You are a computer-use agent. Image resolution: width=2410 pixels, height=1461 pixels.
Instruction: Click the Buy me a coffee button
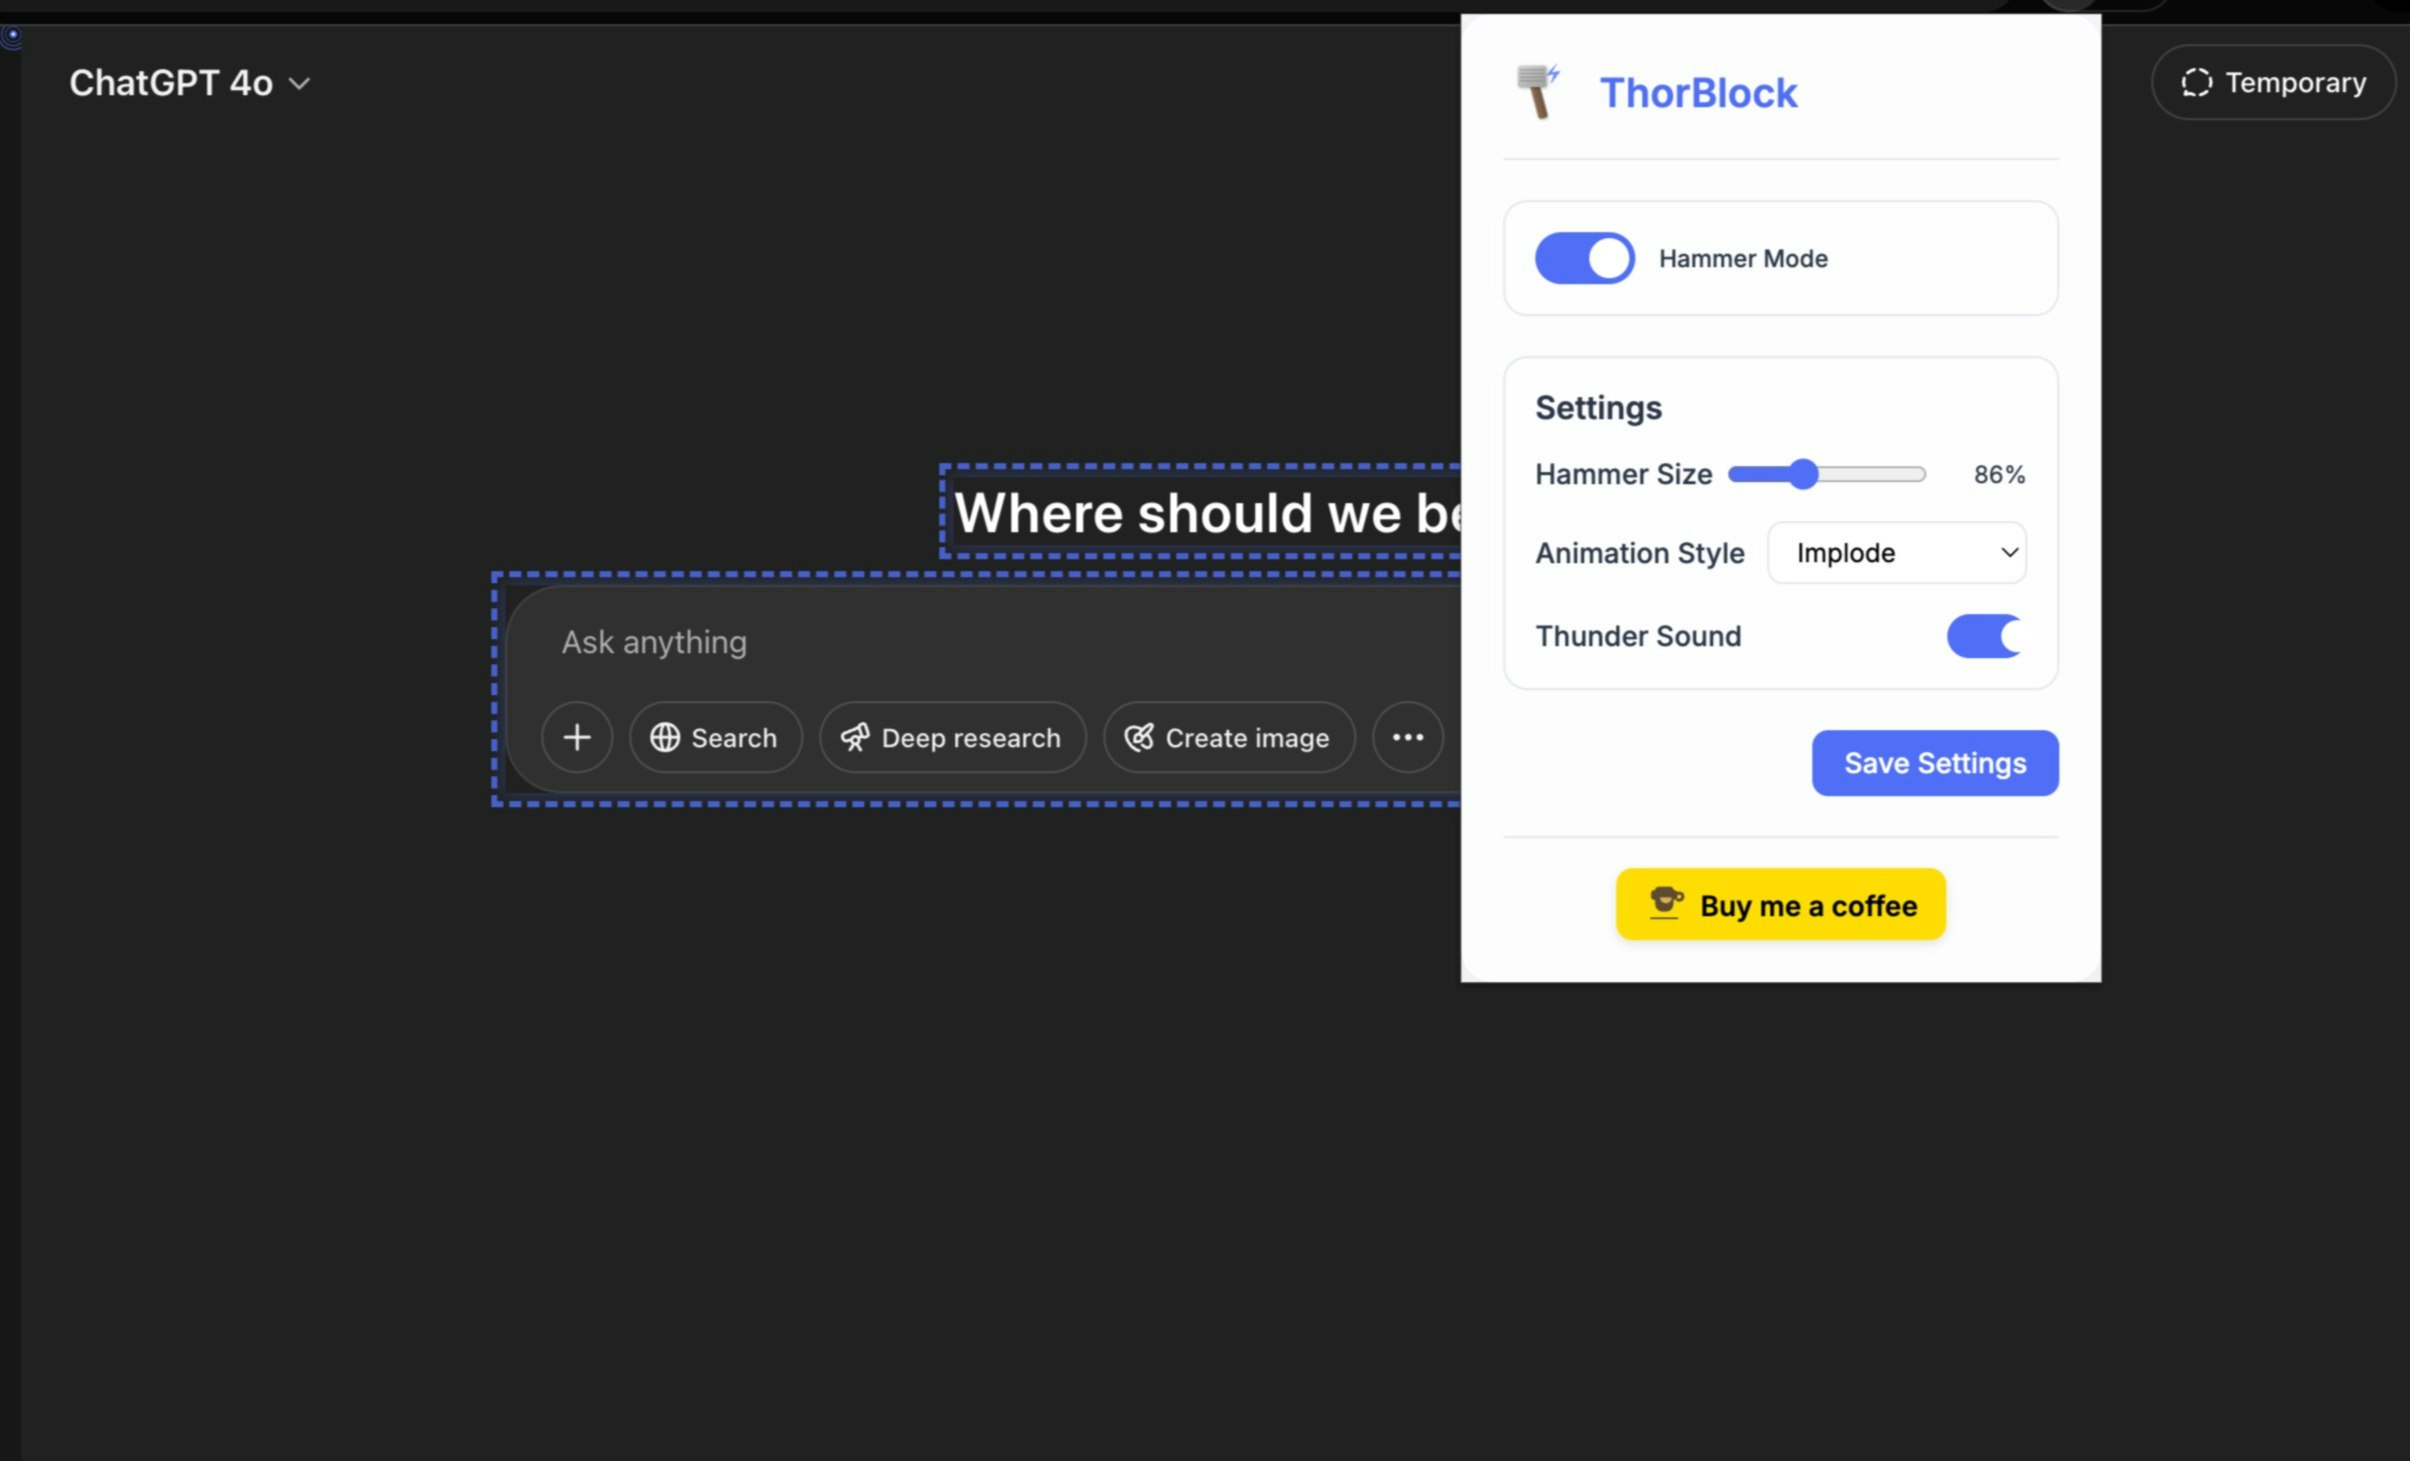pos(1781,905)
